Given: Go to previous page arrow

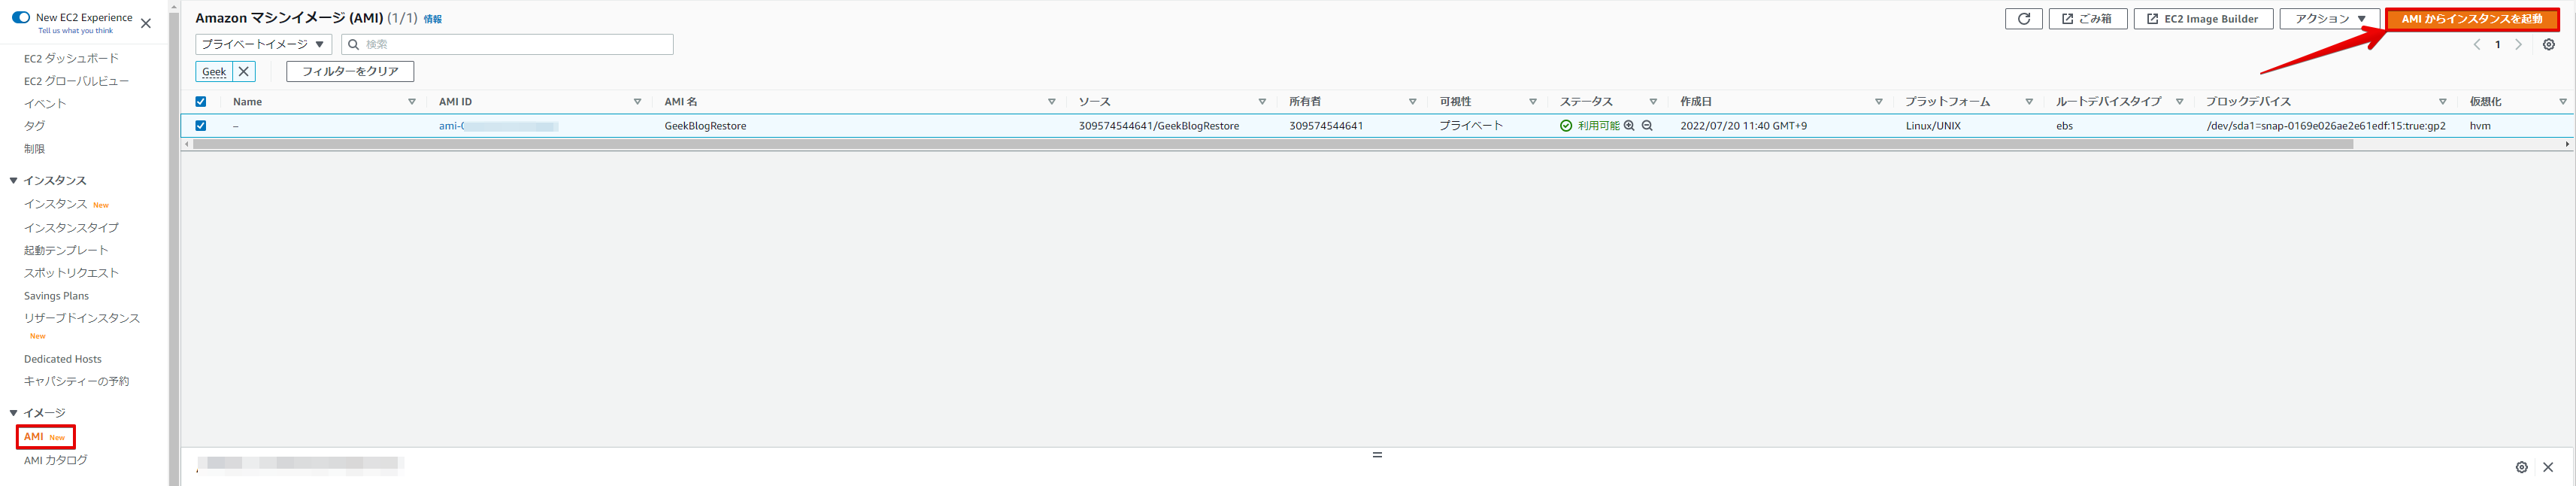Looking at the screenshot, I should (x=2477, y=45).
